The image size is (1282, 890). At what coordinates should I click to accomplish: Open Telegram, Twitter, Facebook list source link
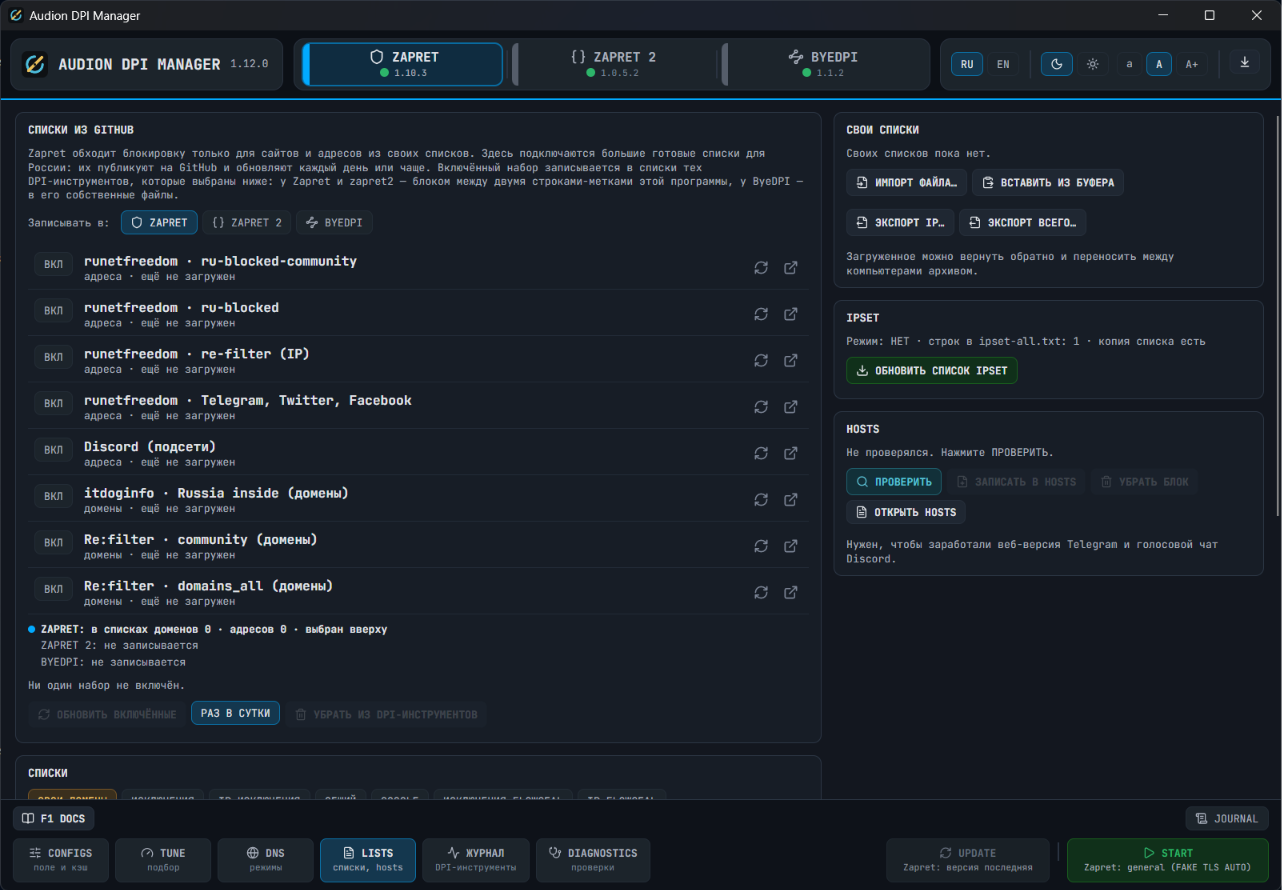click(x=791, y=407)
